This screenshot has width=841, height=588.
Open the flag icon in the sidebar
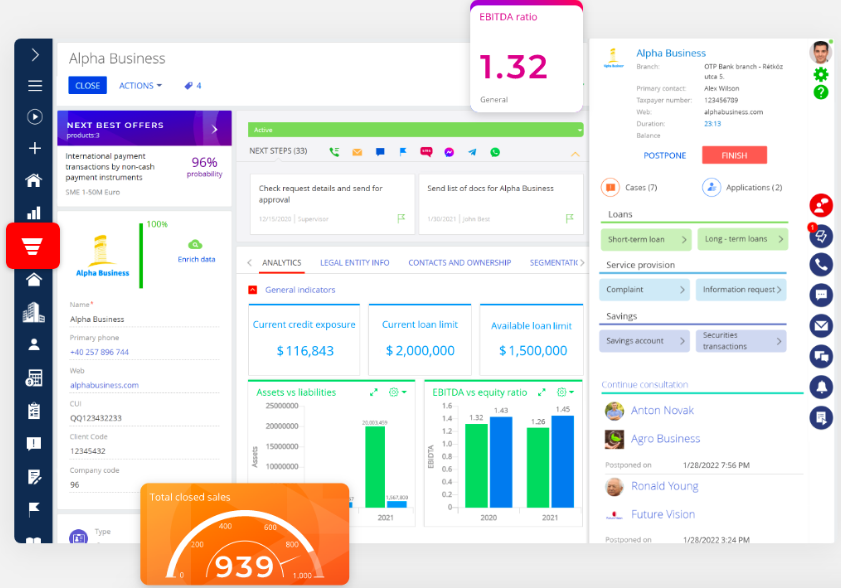[x=34, y=509]
